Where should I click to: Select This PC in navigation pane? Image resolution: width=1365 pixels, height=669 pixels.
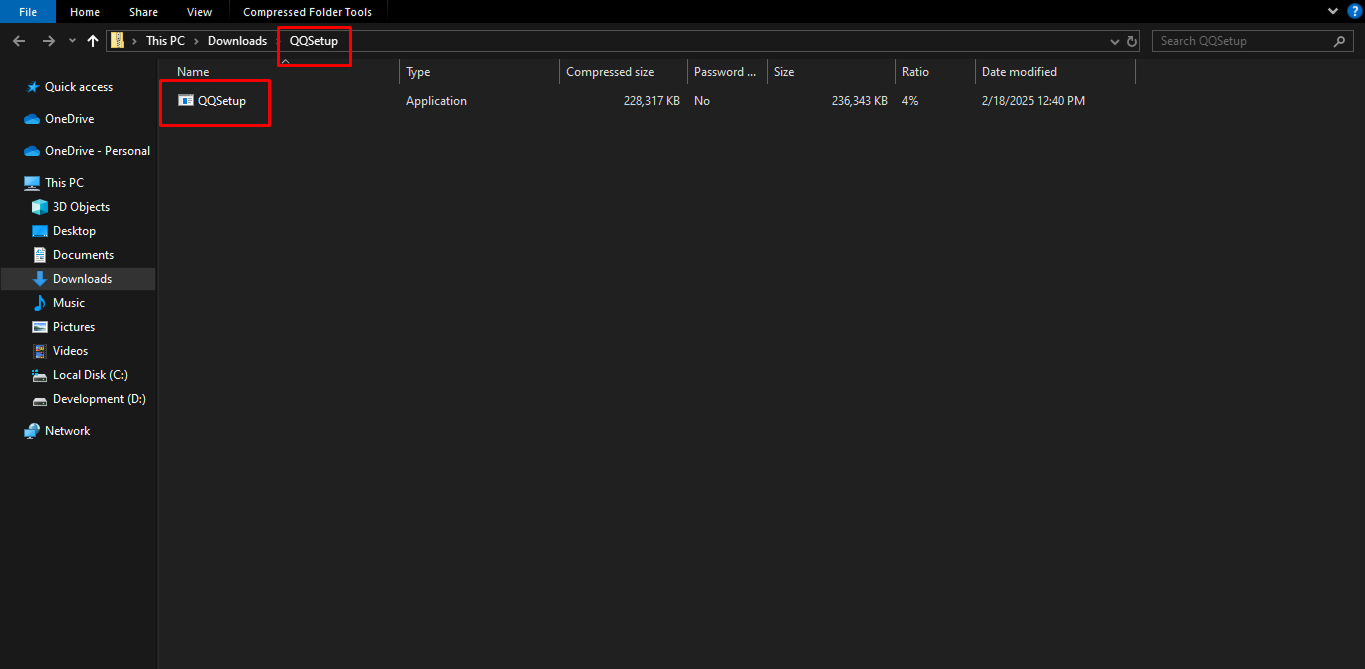(64, 183)
